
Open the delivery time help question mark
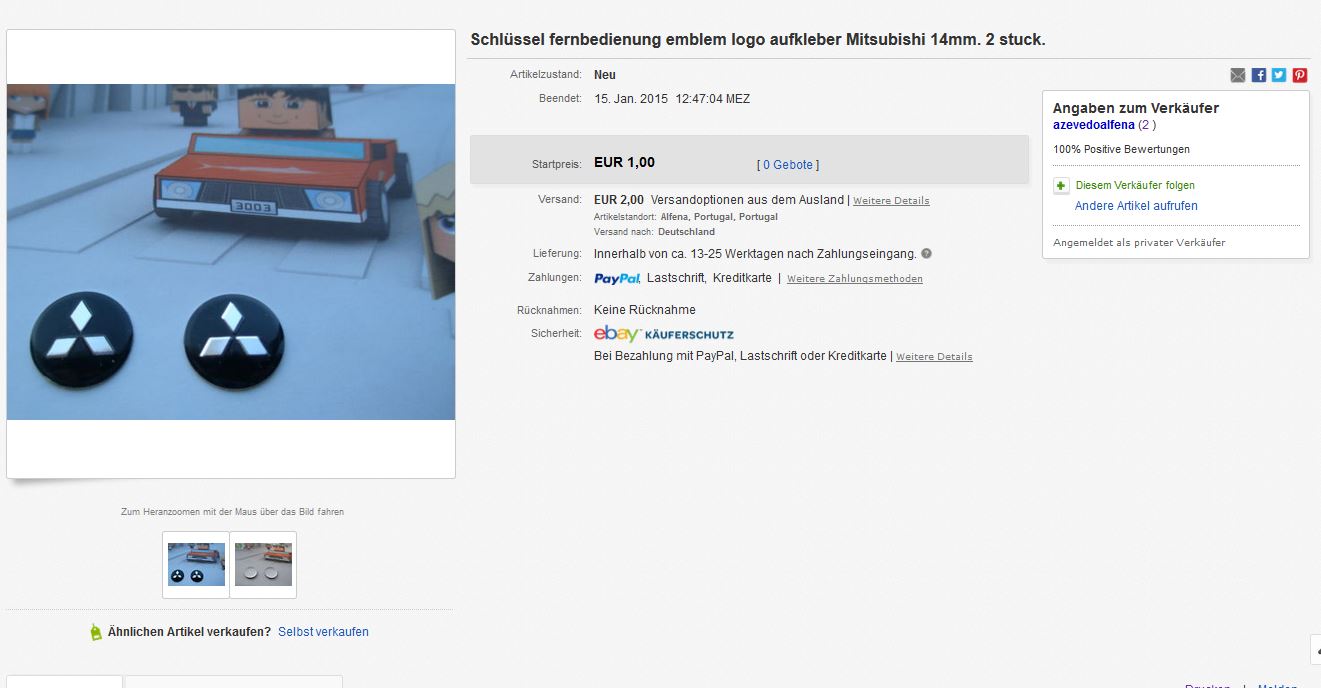926,254
